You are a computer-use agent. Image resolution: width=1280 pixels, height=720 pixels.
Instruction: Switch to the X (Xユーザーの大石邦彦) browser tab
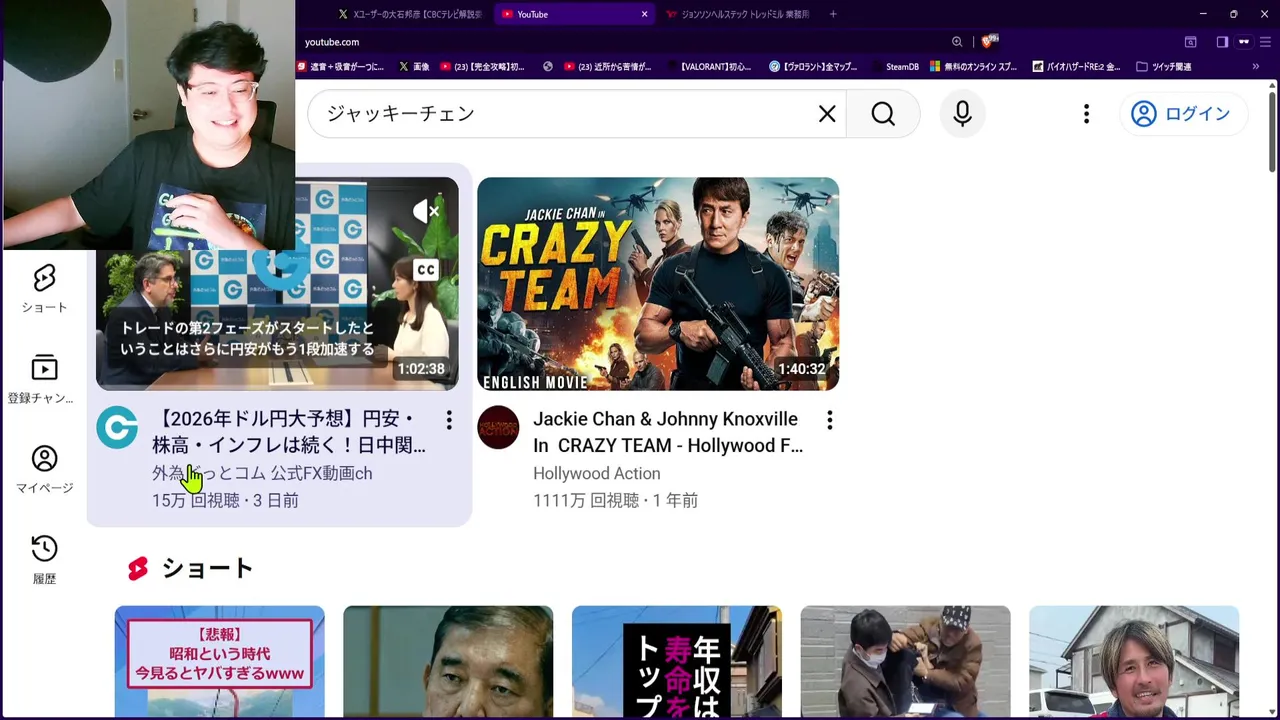point(410,14)
